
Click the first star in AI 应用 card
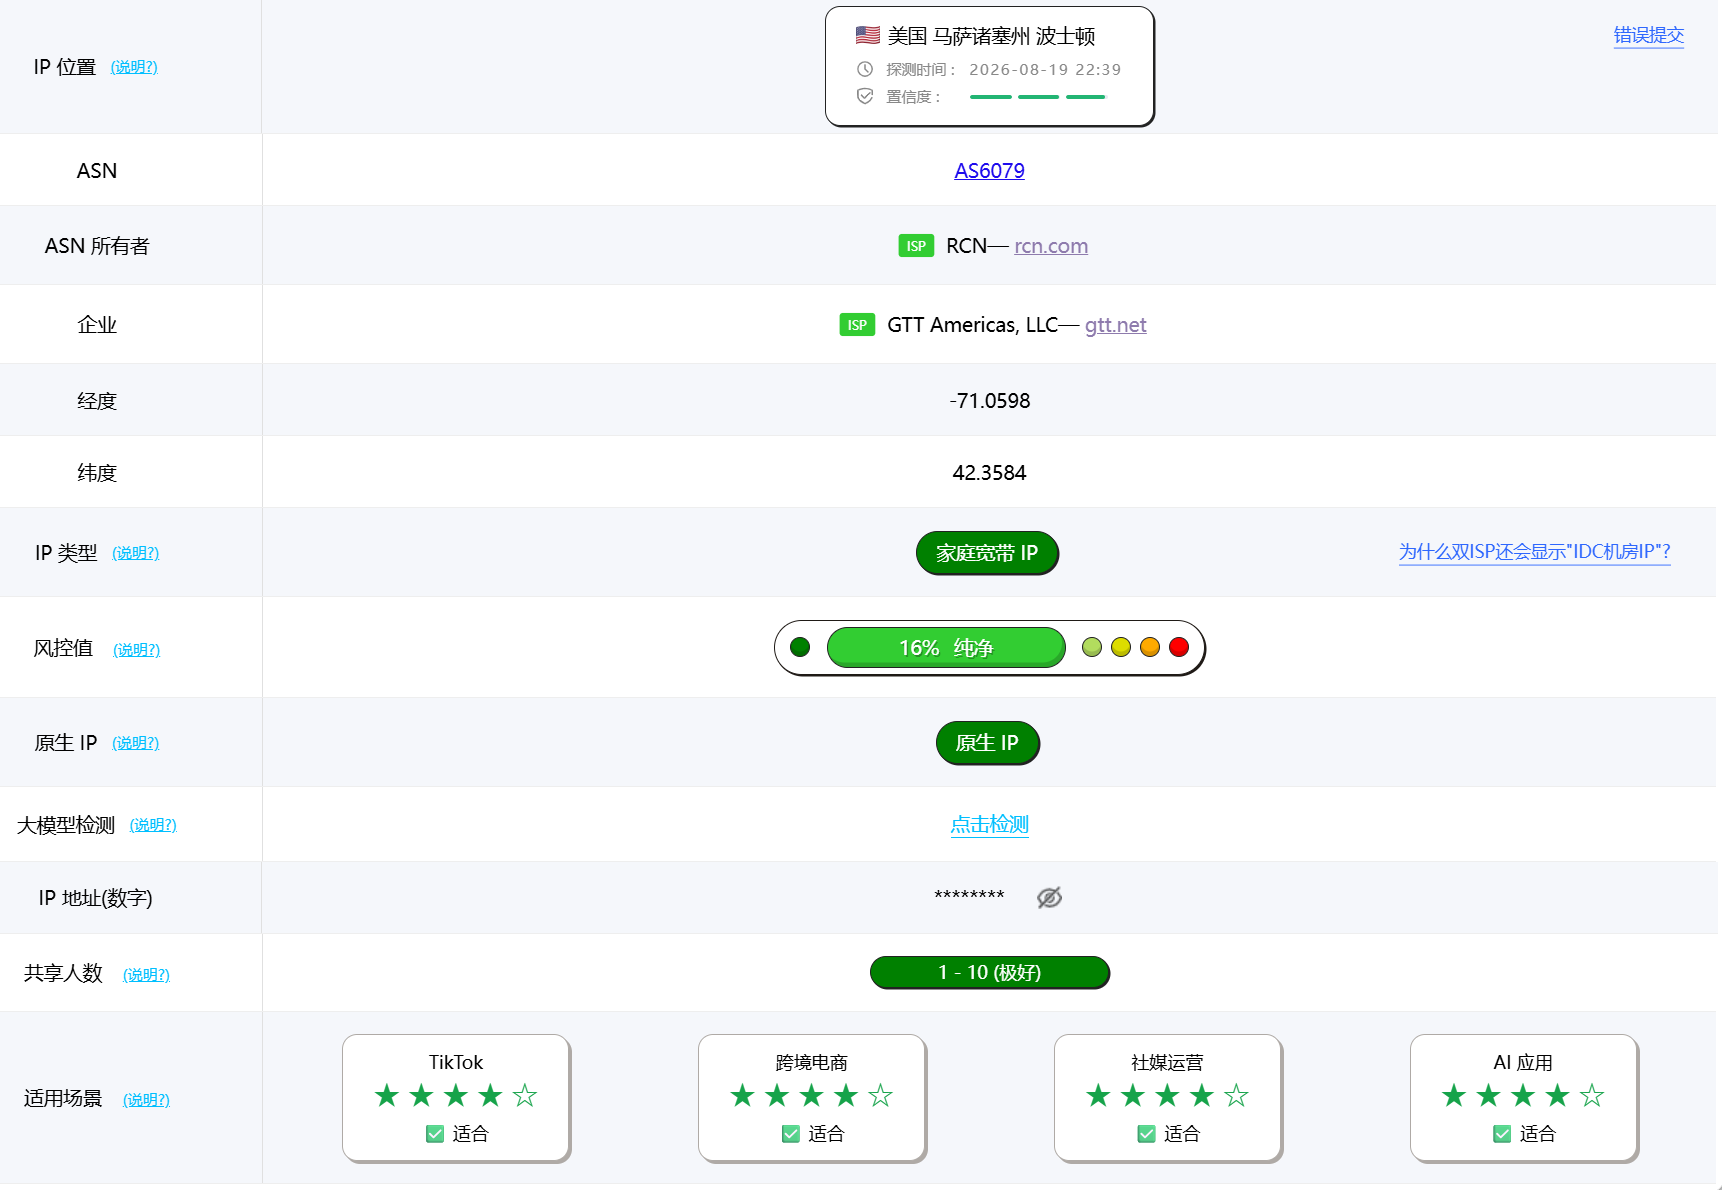[1454, 1096]
